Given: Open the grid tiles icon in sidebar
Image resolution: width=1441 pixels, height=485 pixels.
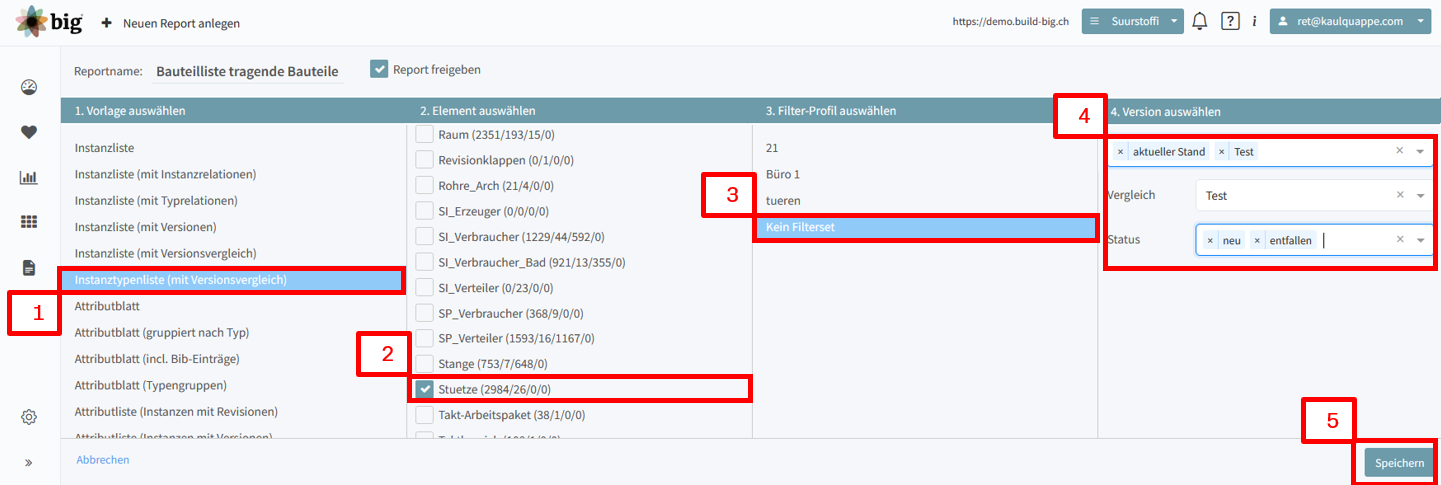Looking at the screenshot, I should pyautogui.click(x=29, y=222).
